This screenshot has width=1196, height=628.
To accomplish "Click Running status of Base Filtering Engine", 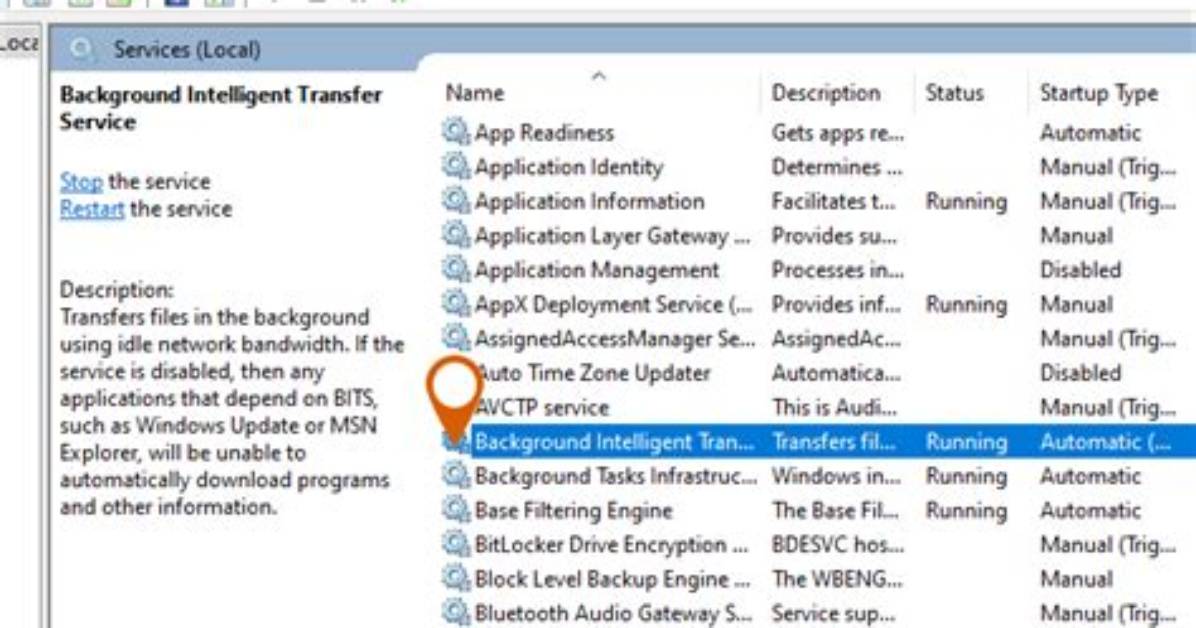I will (x=966, y=510).
